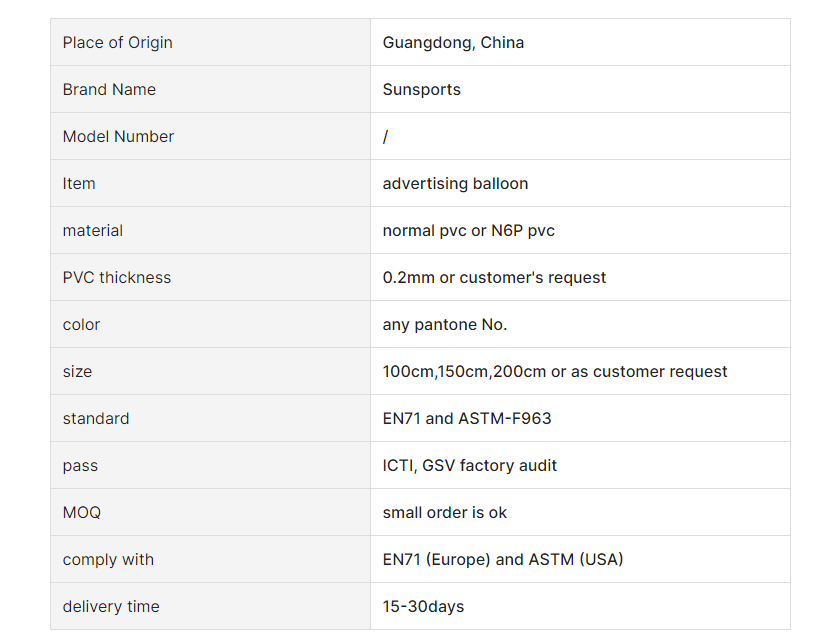Select the Guangdong, China value cell
Viewport: 837px width, 641px height.
tap(580, 42)
